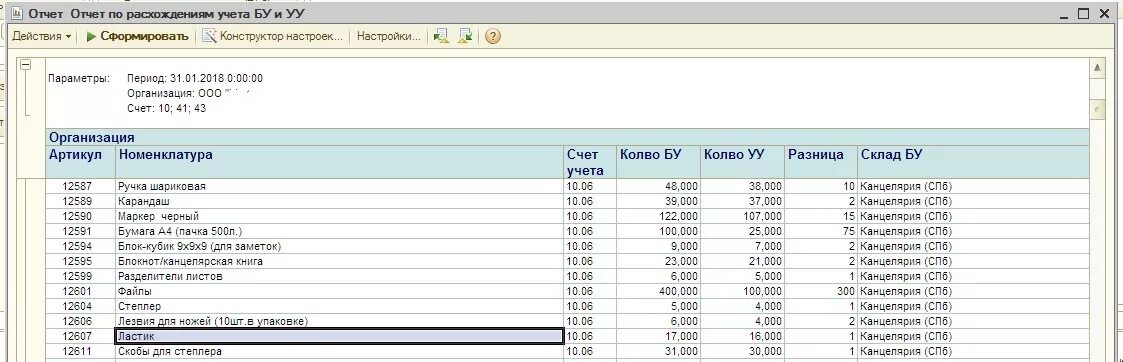The width and height of the screenshot is (1123, 362).
Task: Open the Действия dropdown menu
Action: click(x=42, y=37)
